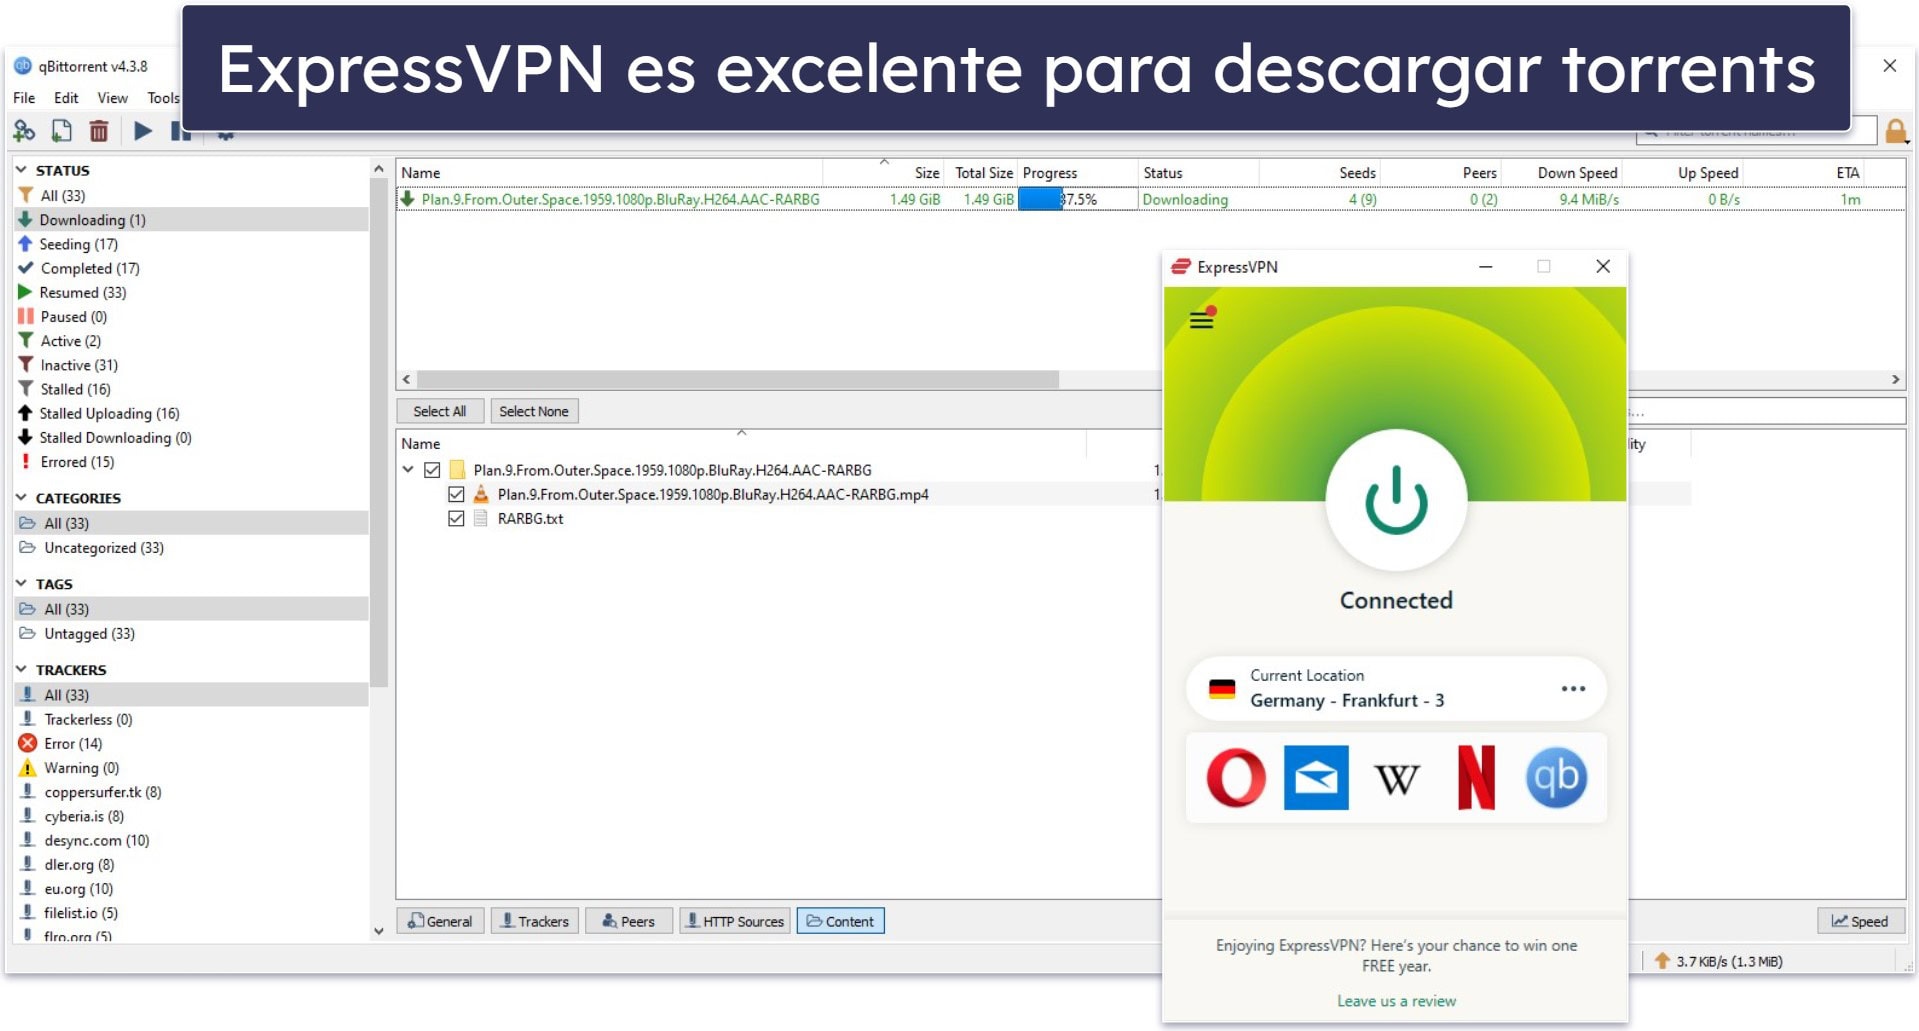Click the Delete torrent trash icon

(98, 131)
